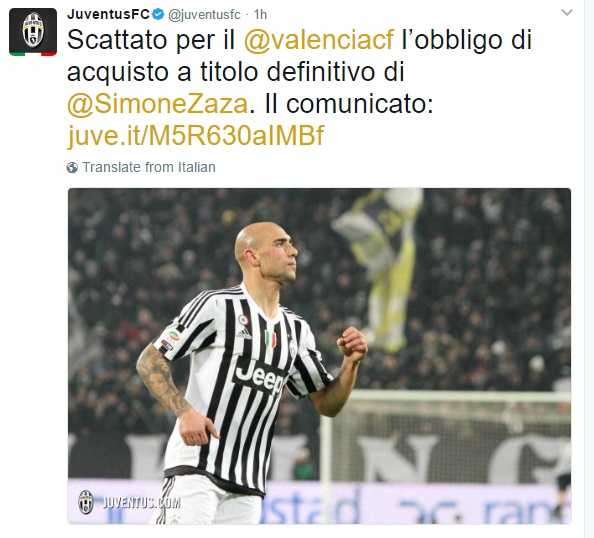
Task: Click the Adidas logo on the jersey
Action: coord(244,333)
